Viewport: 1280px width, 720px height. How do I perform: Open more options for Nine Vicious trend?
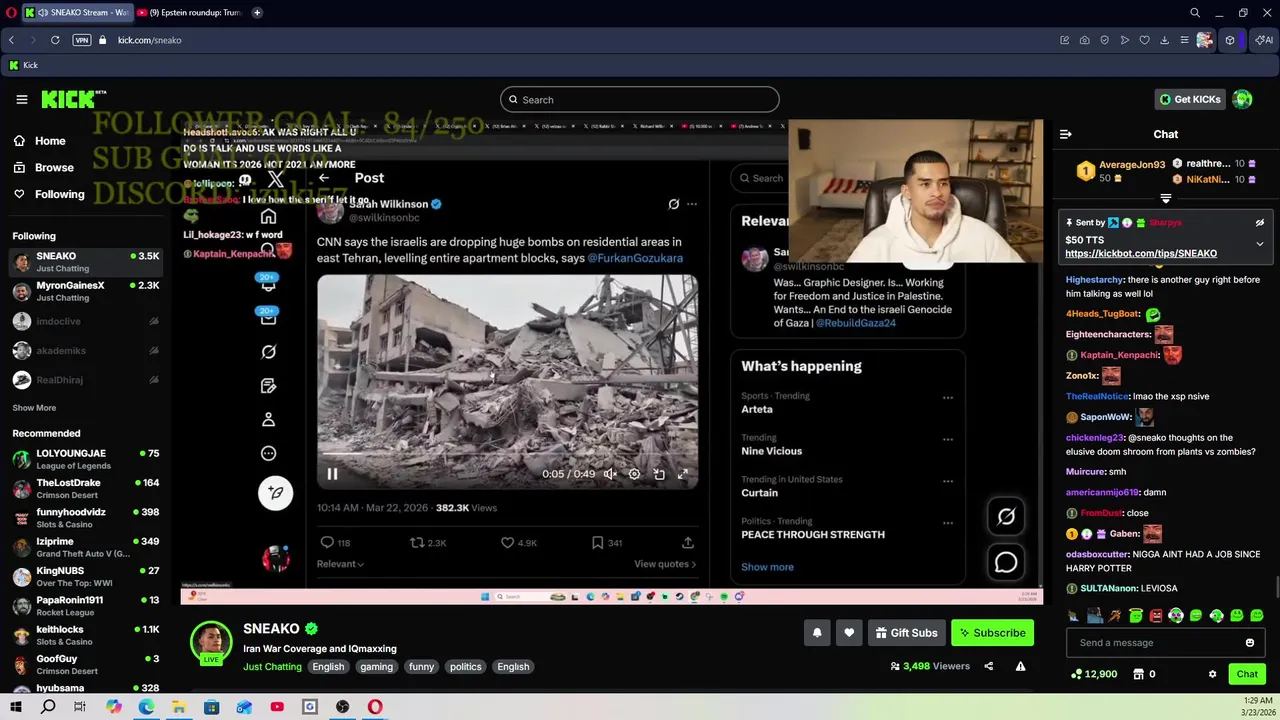(x=947, y=440)
